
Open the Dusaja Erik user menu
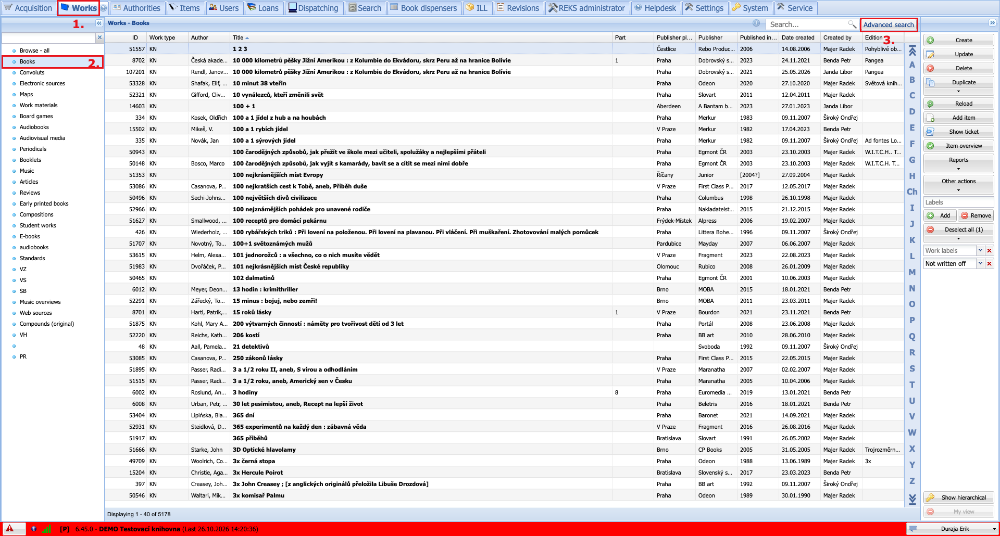951,529
